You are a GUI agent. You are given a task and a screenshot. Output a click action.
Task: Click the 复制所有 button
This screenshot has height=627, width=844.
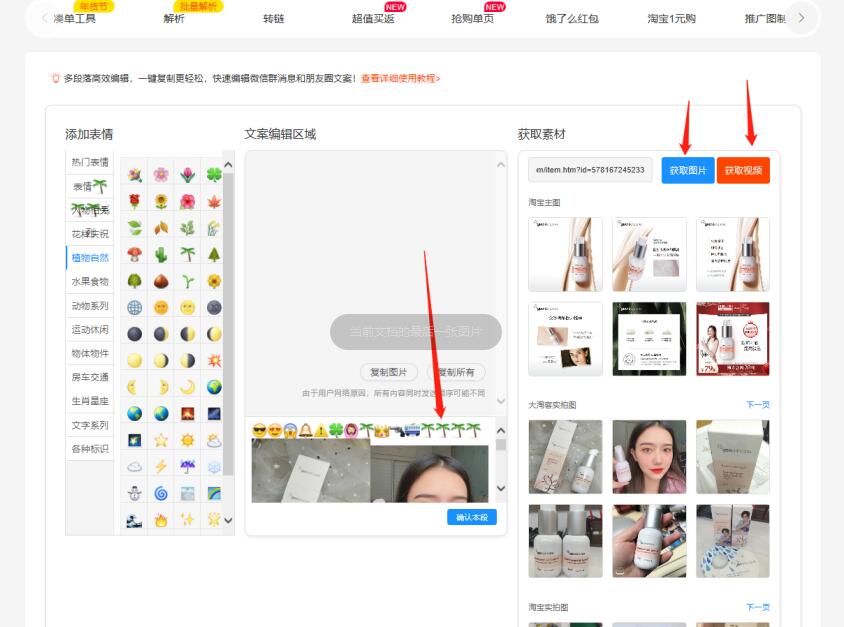456,372
